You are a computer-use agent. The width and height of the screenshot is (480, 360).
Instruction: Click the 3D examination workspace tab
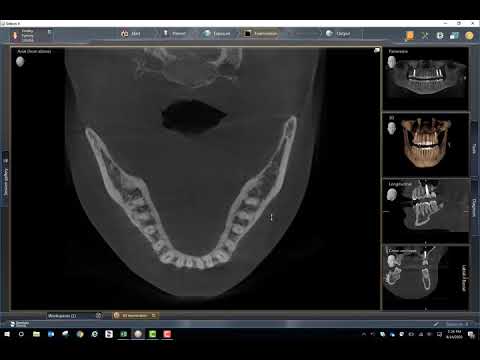pos(135,315)
